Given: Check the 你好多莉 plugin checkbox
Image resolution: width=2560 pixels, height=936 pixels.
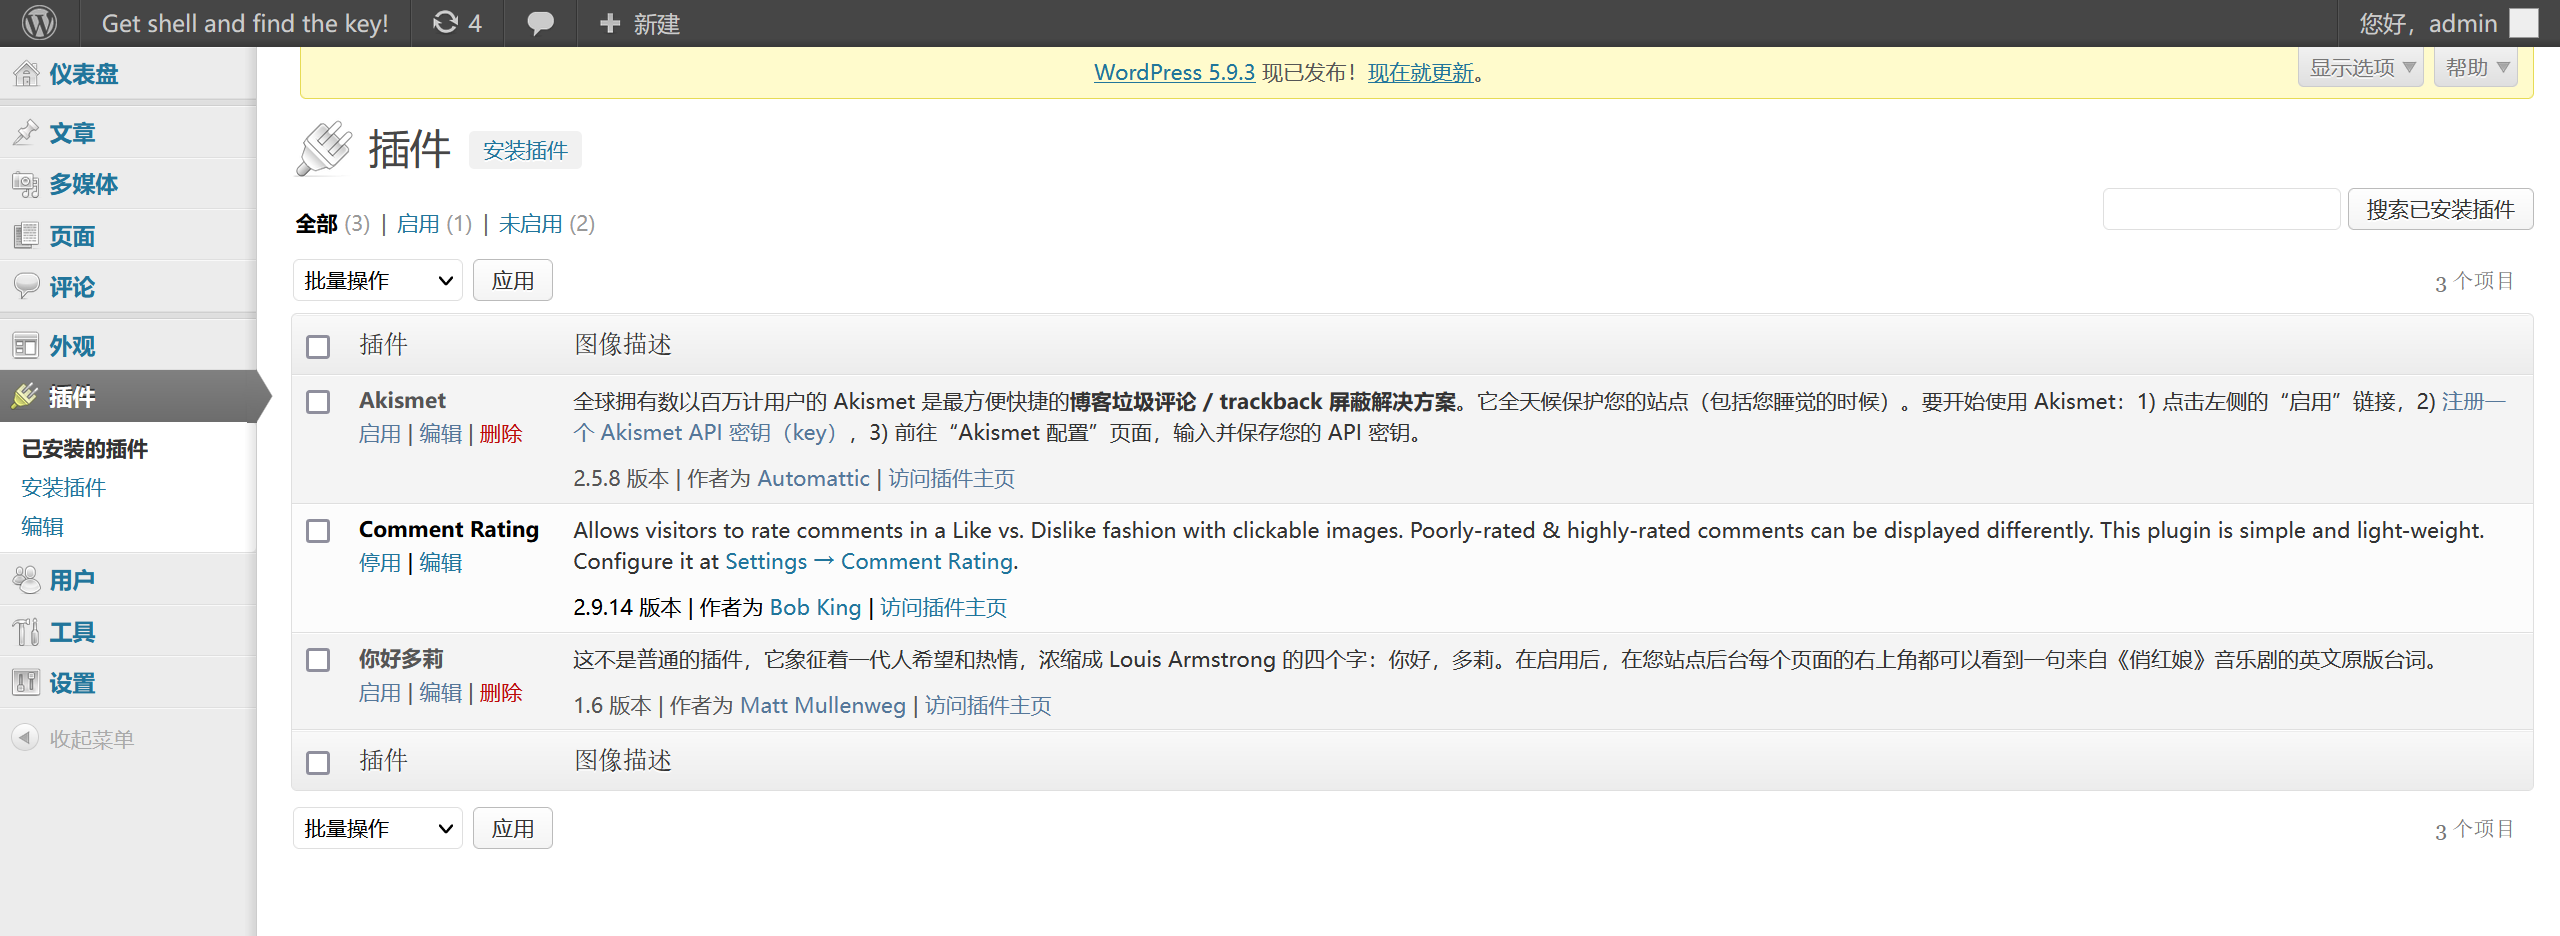Looking at the screenshot, I should tap(318, 660).
